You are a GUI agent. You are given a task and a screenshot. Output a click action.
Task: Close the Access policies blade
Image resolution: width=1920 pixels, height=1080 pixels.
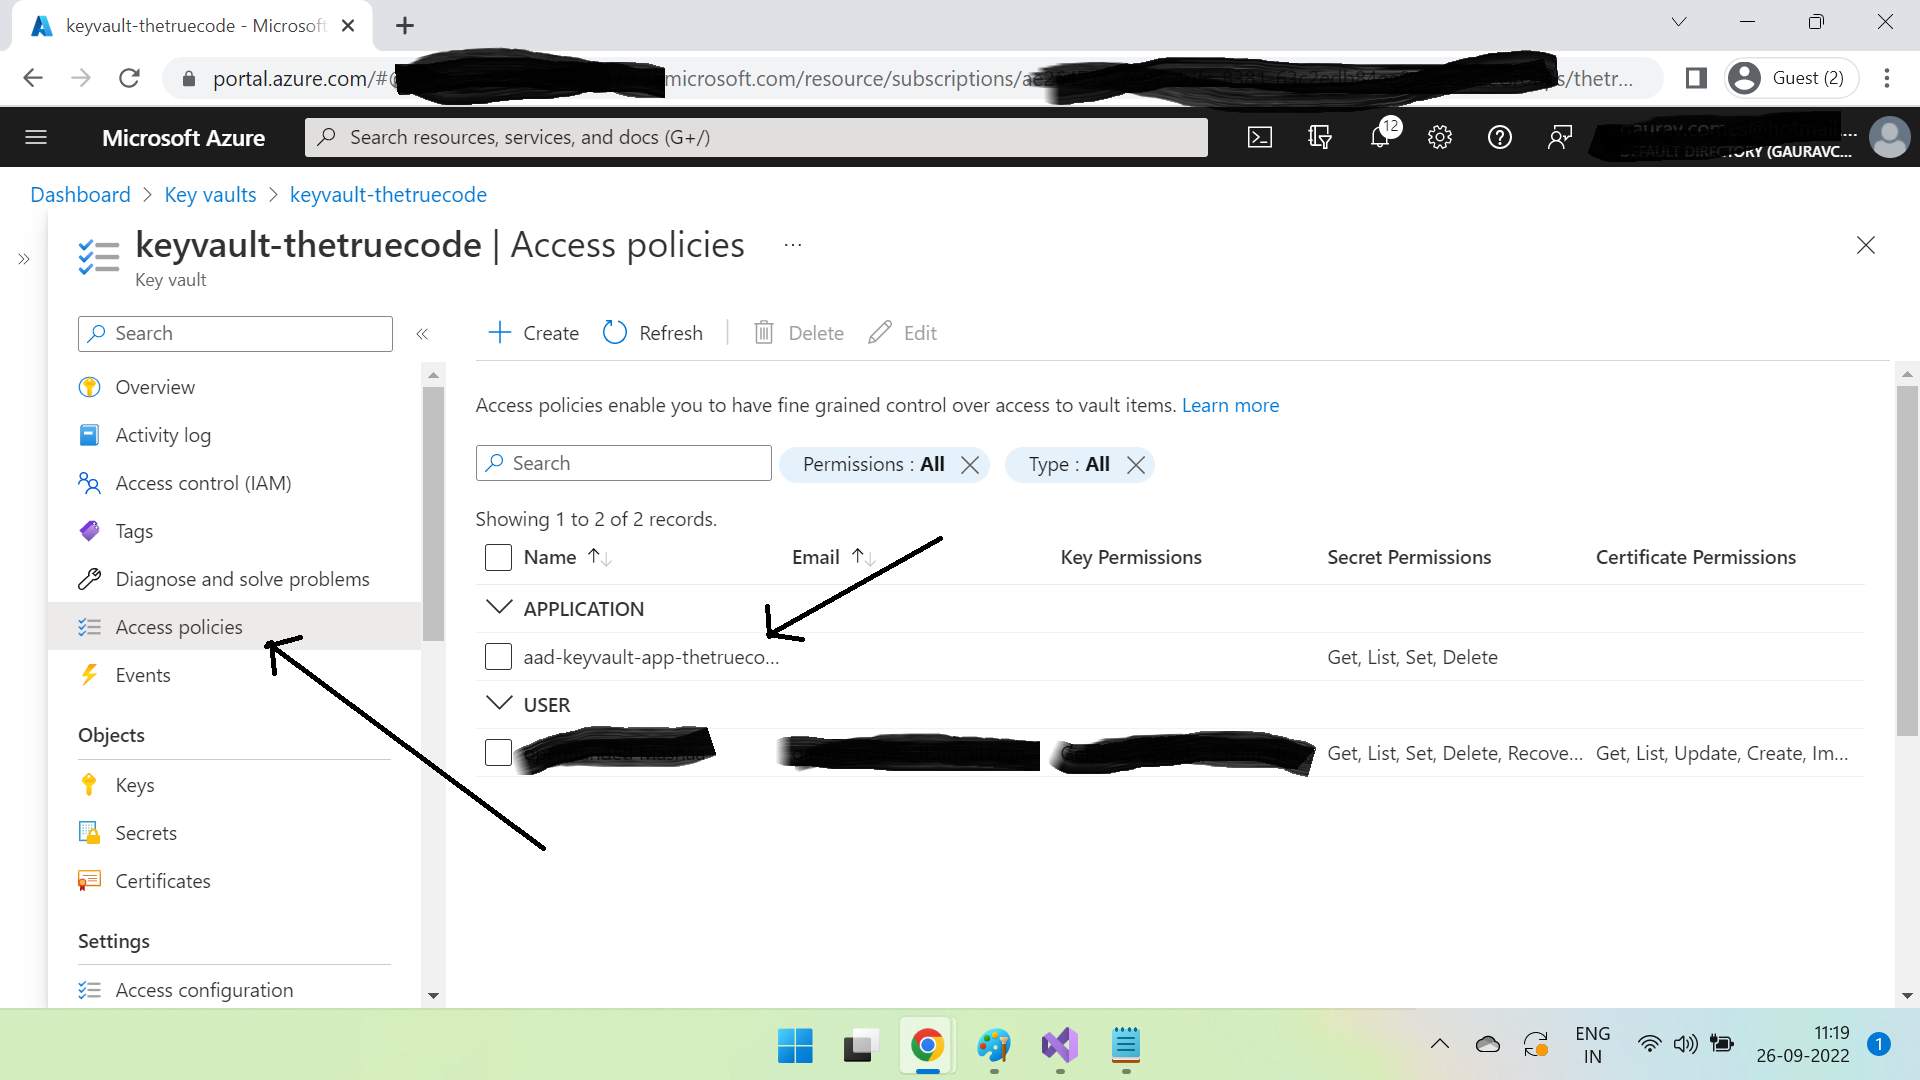(1866, 245)
